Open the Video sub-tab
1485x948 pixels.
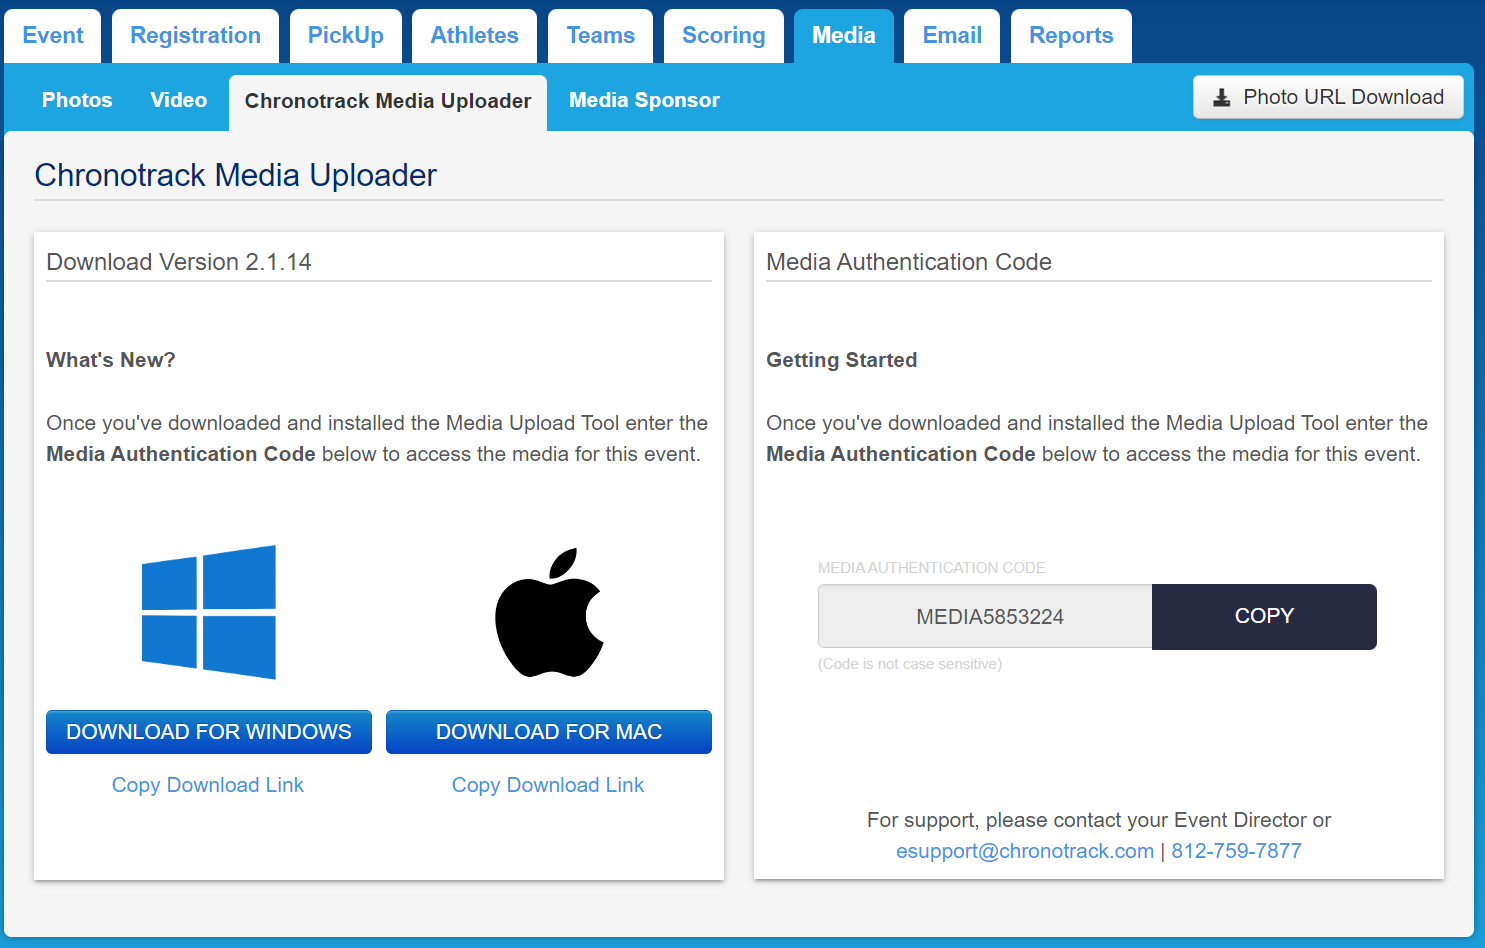coord(178,100)
